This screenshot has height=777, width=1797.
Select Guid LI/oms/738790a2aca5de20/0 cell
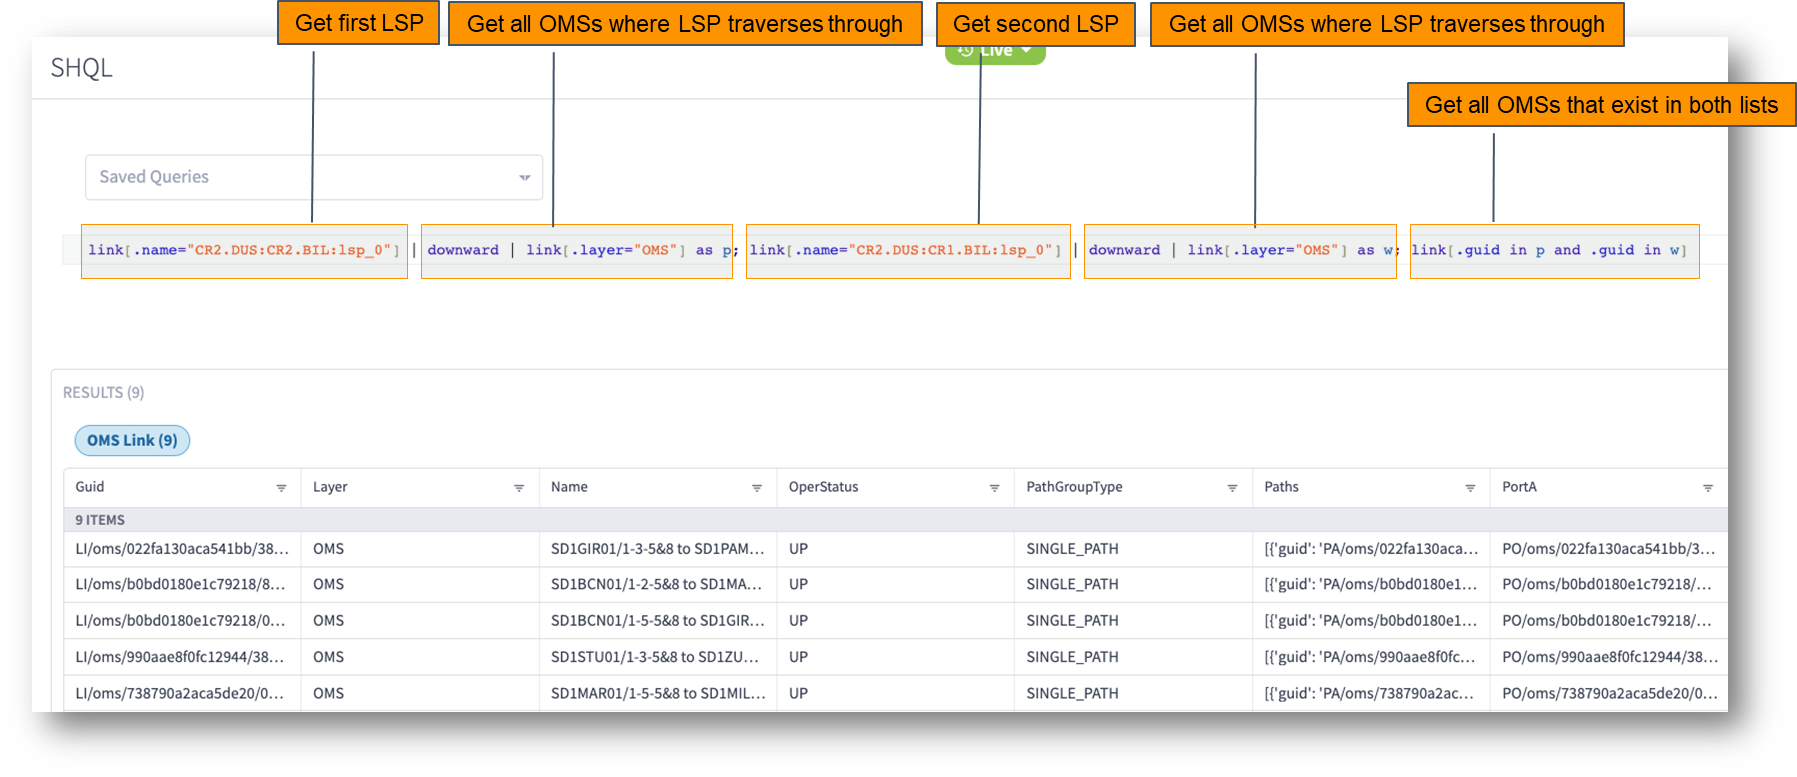(182, 693)
